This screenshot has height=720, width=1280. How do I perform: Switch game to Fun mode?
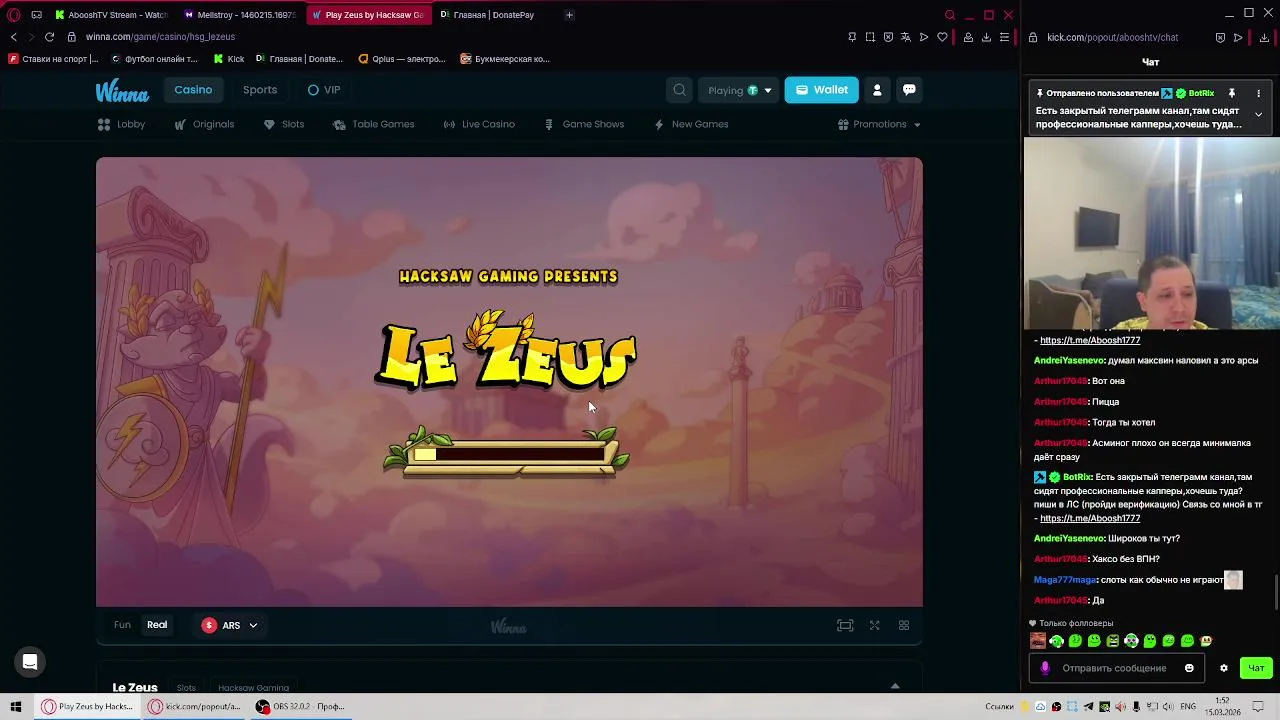point(122,625)
